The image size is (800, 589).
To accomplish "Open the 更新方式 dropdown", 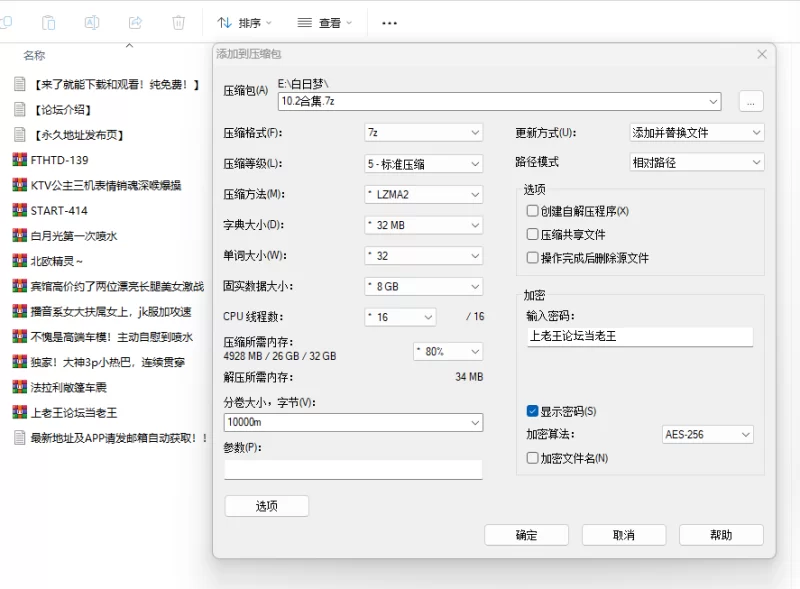I will click(696, 132).
